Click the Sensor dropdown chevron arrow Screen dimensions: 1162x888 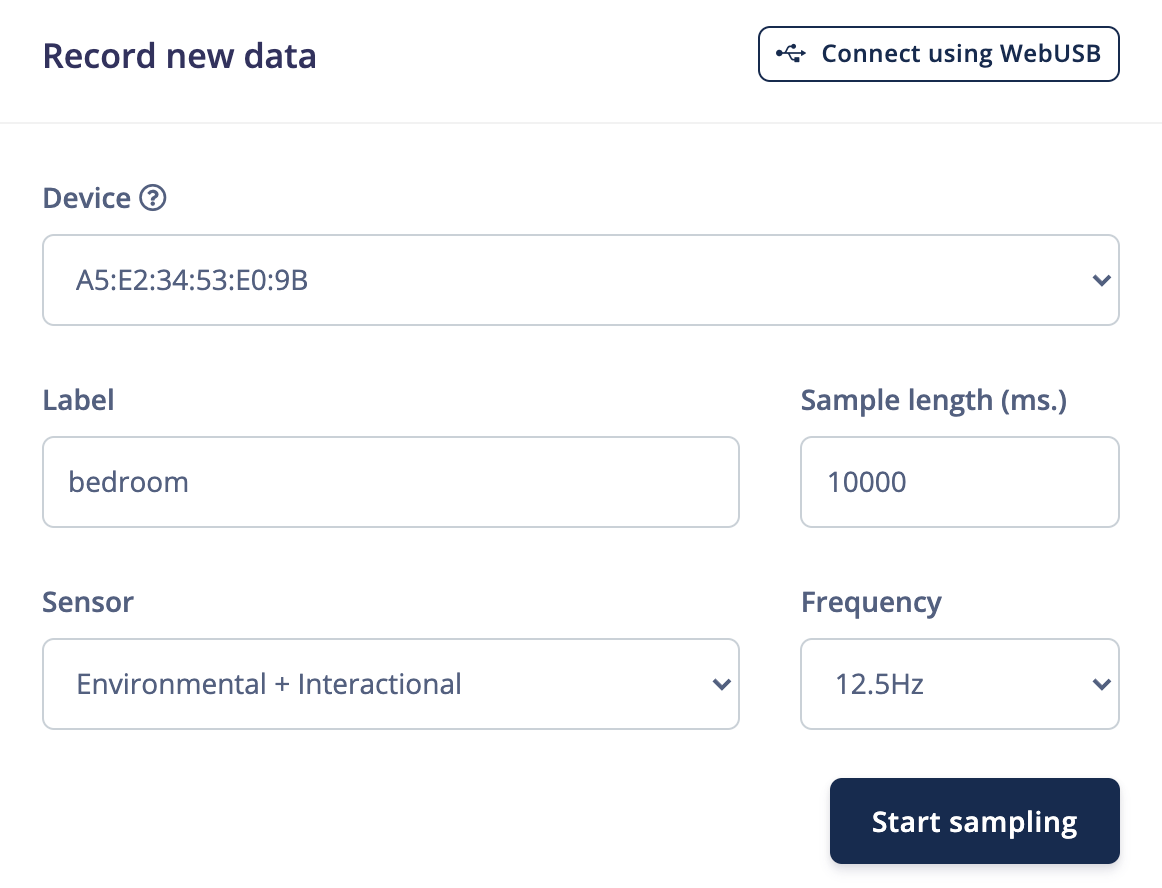point(720,685)
